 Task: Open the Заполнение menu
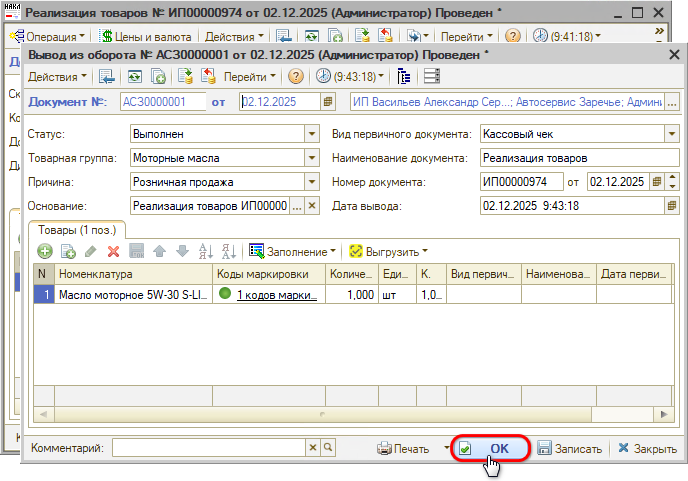[x=292, y=251]
